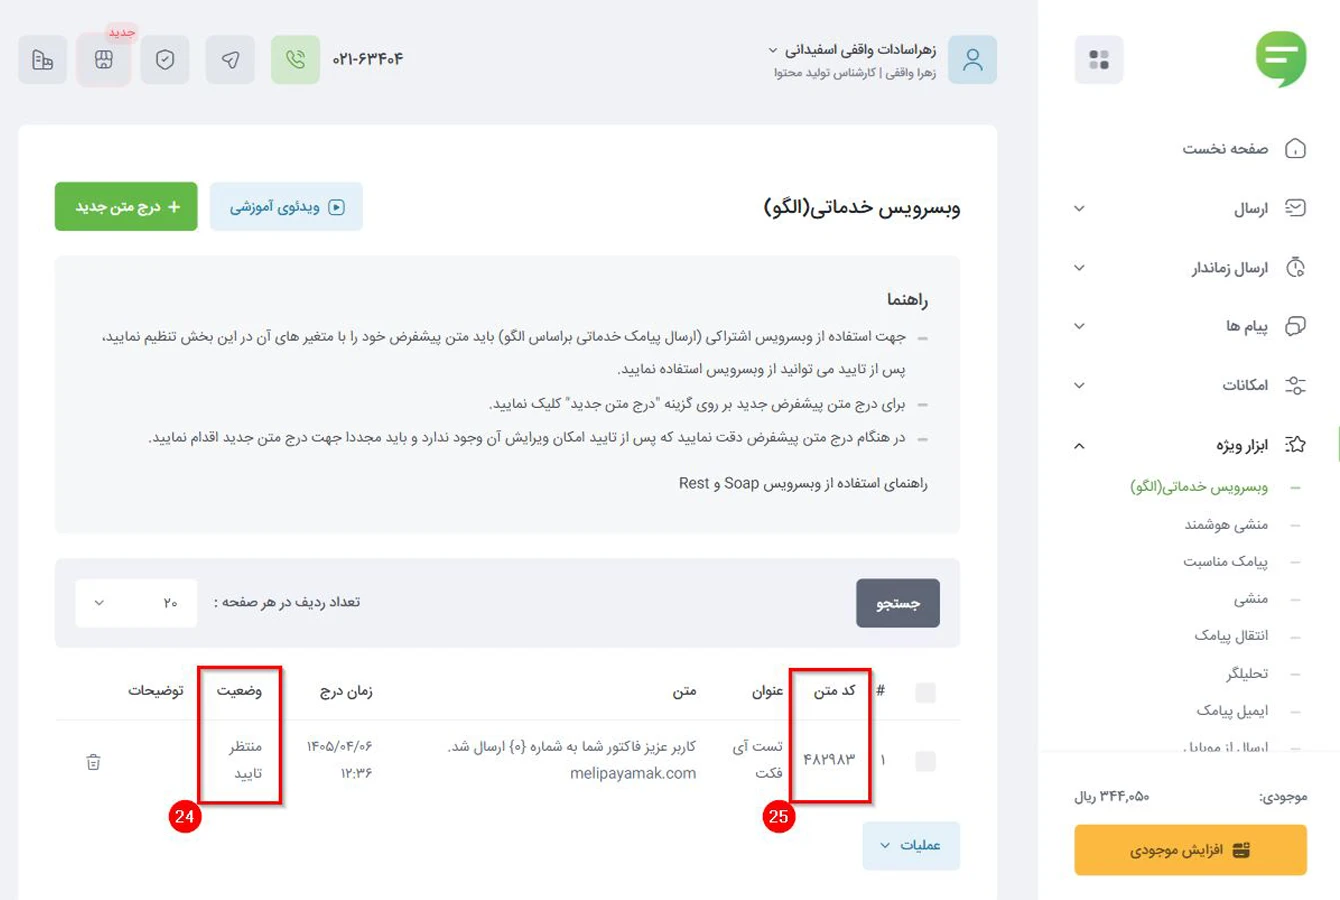Open Soap and Rest webservice guide link
The height and width of the screenshot is (900, 1340).
pos(803,483)
